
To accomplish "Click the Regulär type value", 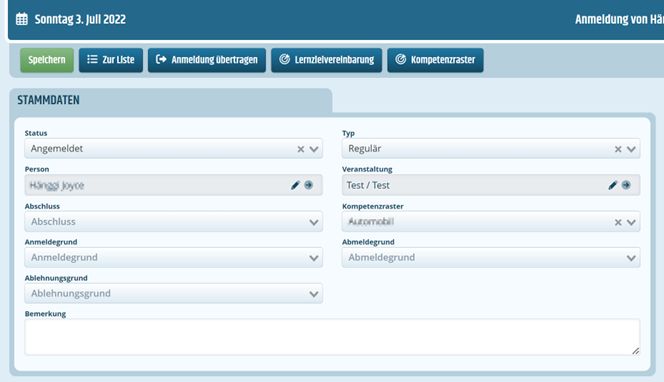I will [365, 149].
